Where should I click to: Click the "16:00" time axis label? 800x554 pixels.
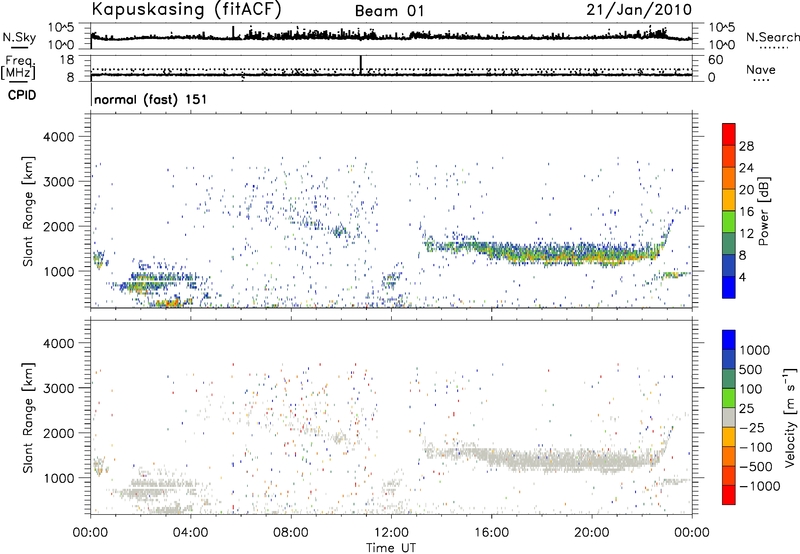(x=491, y=533)
